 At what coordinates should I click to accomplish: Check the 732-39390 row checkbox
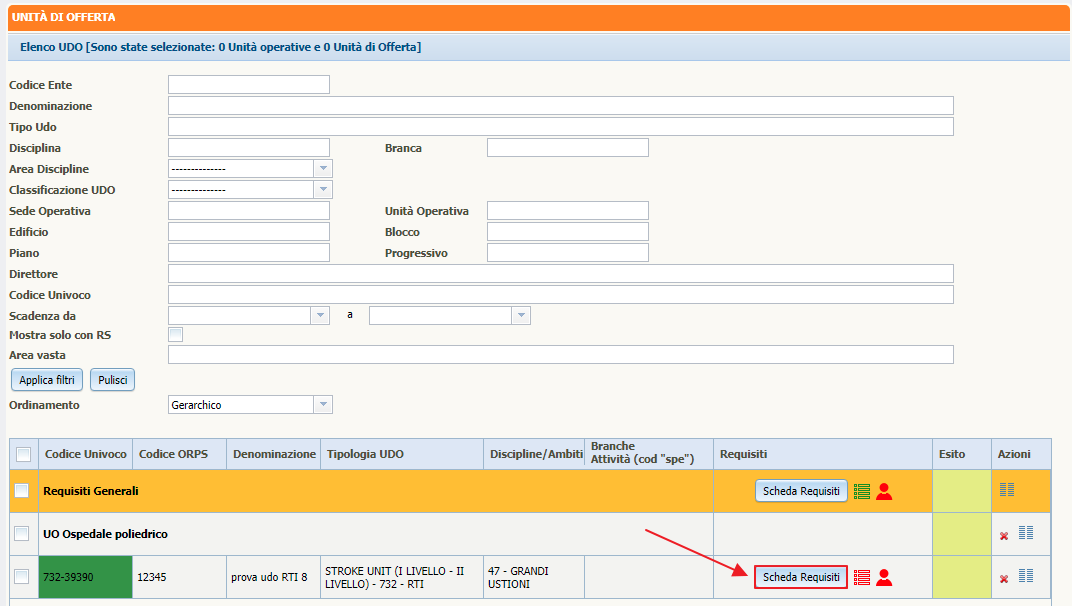[x=22, y=577]
